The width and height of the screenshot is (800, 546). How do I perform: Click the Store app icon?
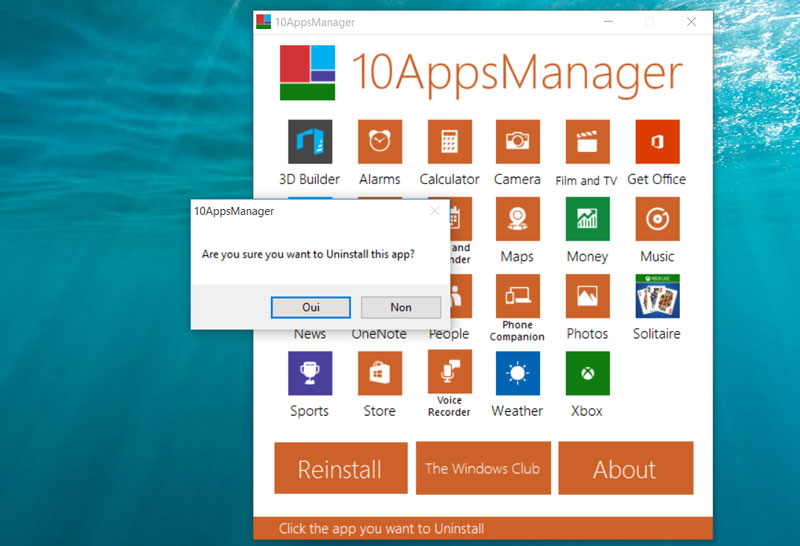[380, 373]
